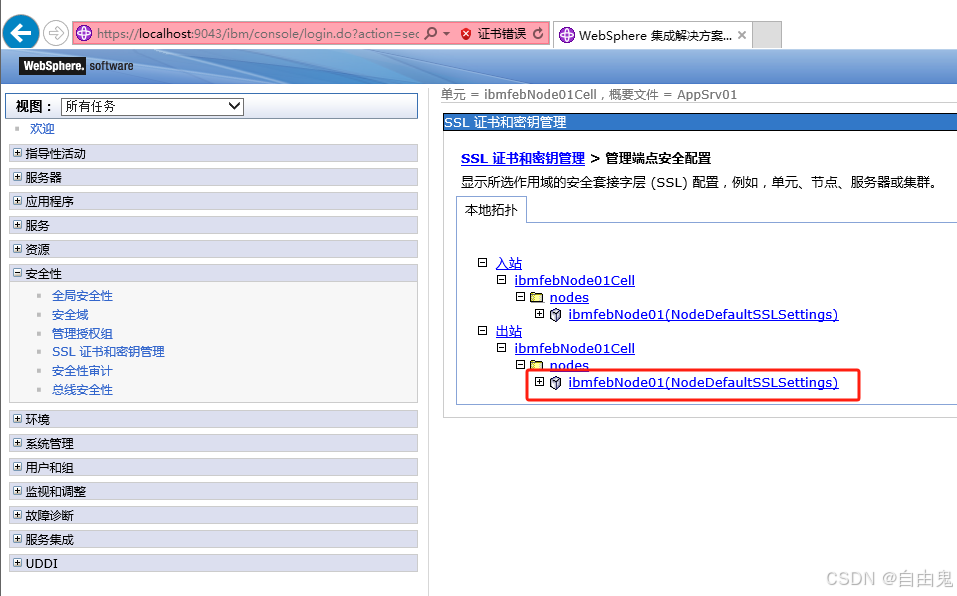Expand the UDDI section

[17, 562]
